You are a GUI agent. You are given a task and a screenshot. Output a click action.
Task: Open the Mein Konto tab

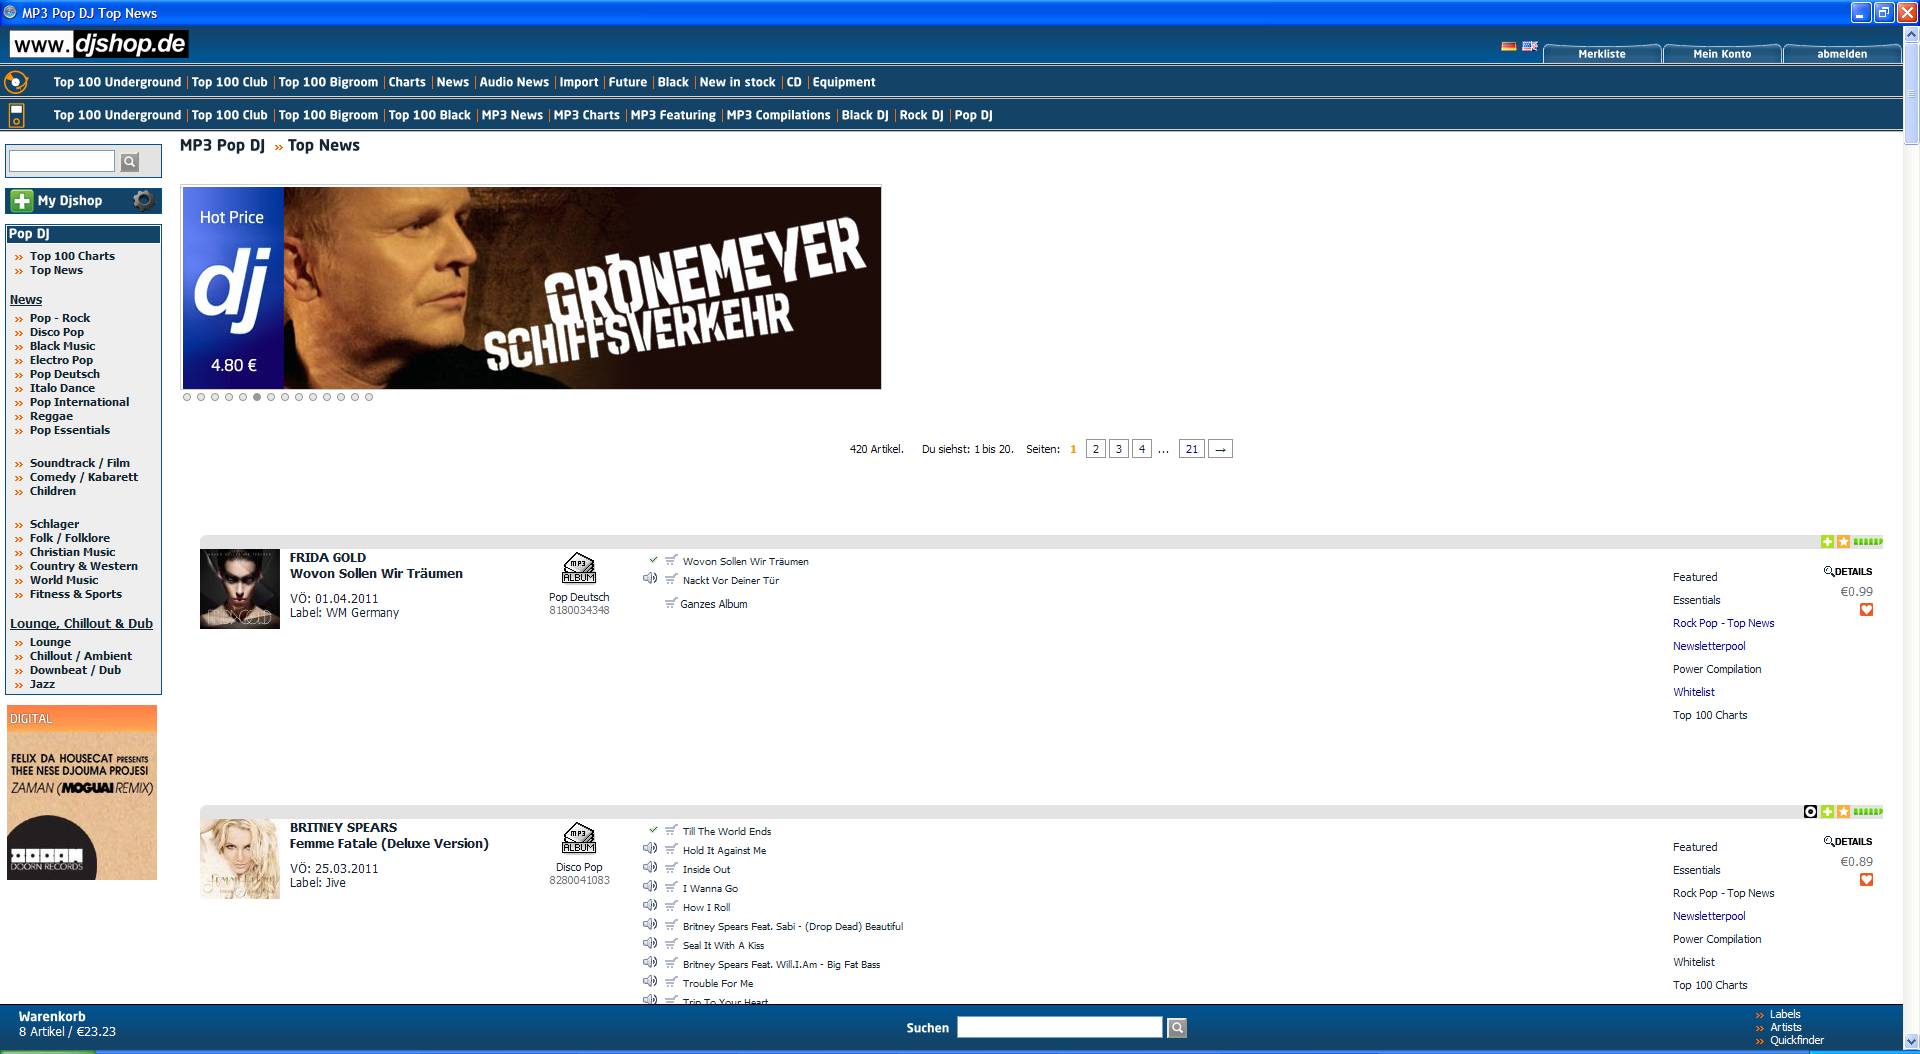[x=1721, y=54]
